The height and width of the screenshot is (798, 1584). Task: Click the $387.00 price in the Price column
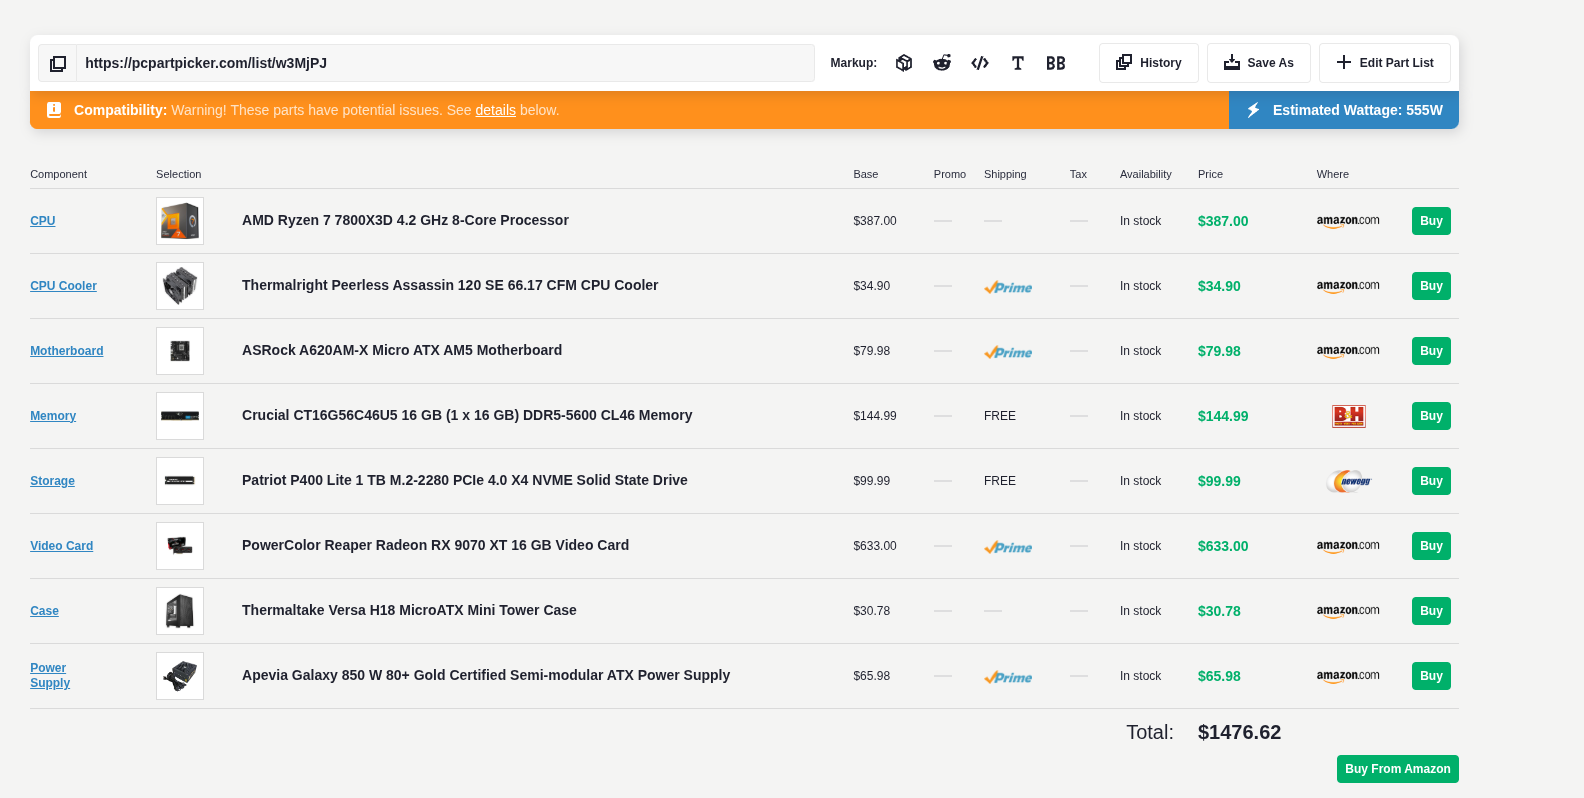[1223, 221]
